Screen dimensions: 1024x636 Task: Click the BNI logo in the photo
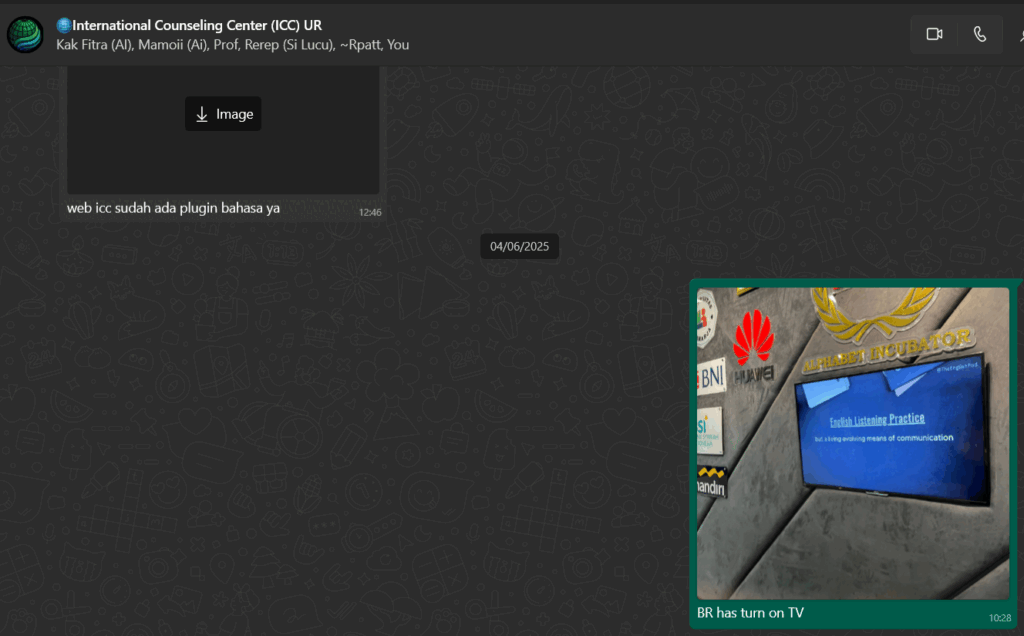click(713, 377)
